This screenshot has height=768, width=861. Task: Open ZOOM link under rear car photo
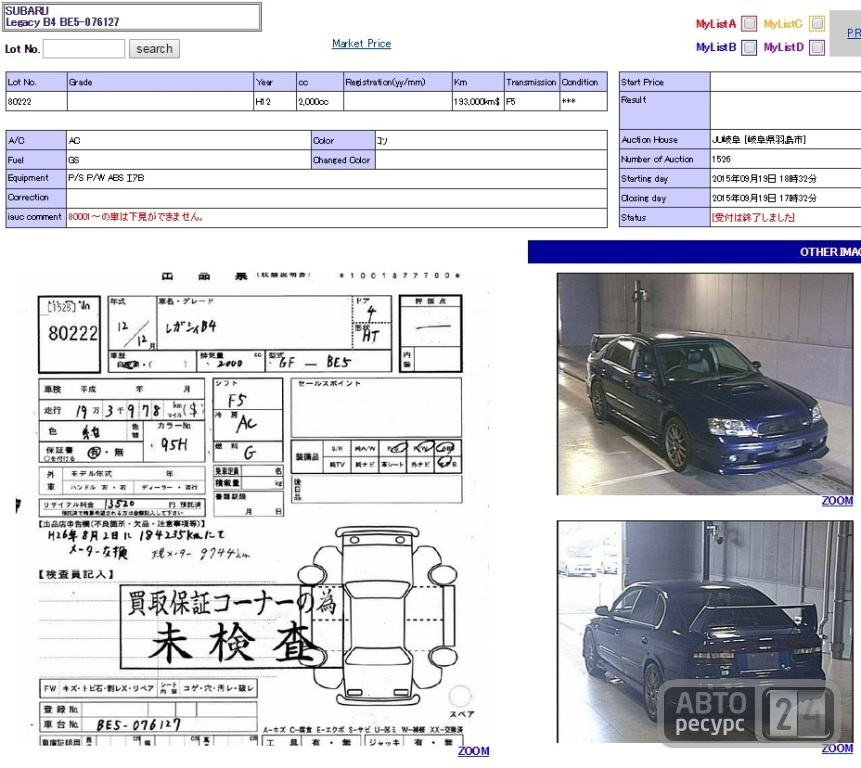[x=837, y=748]
